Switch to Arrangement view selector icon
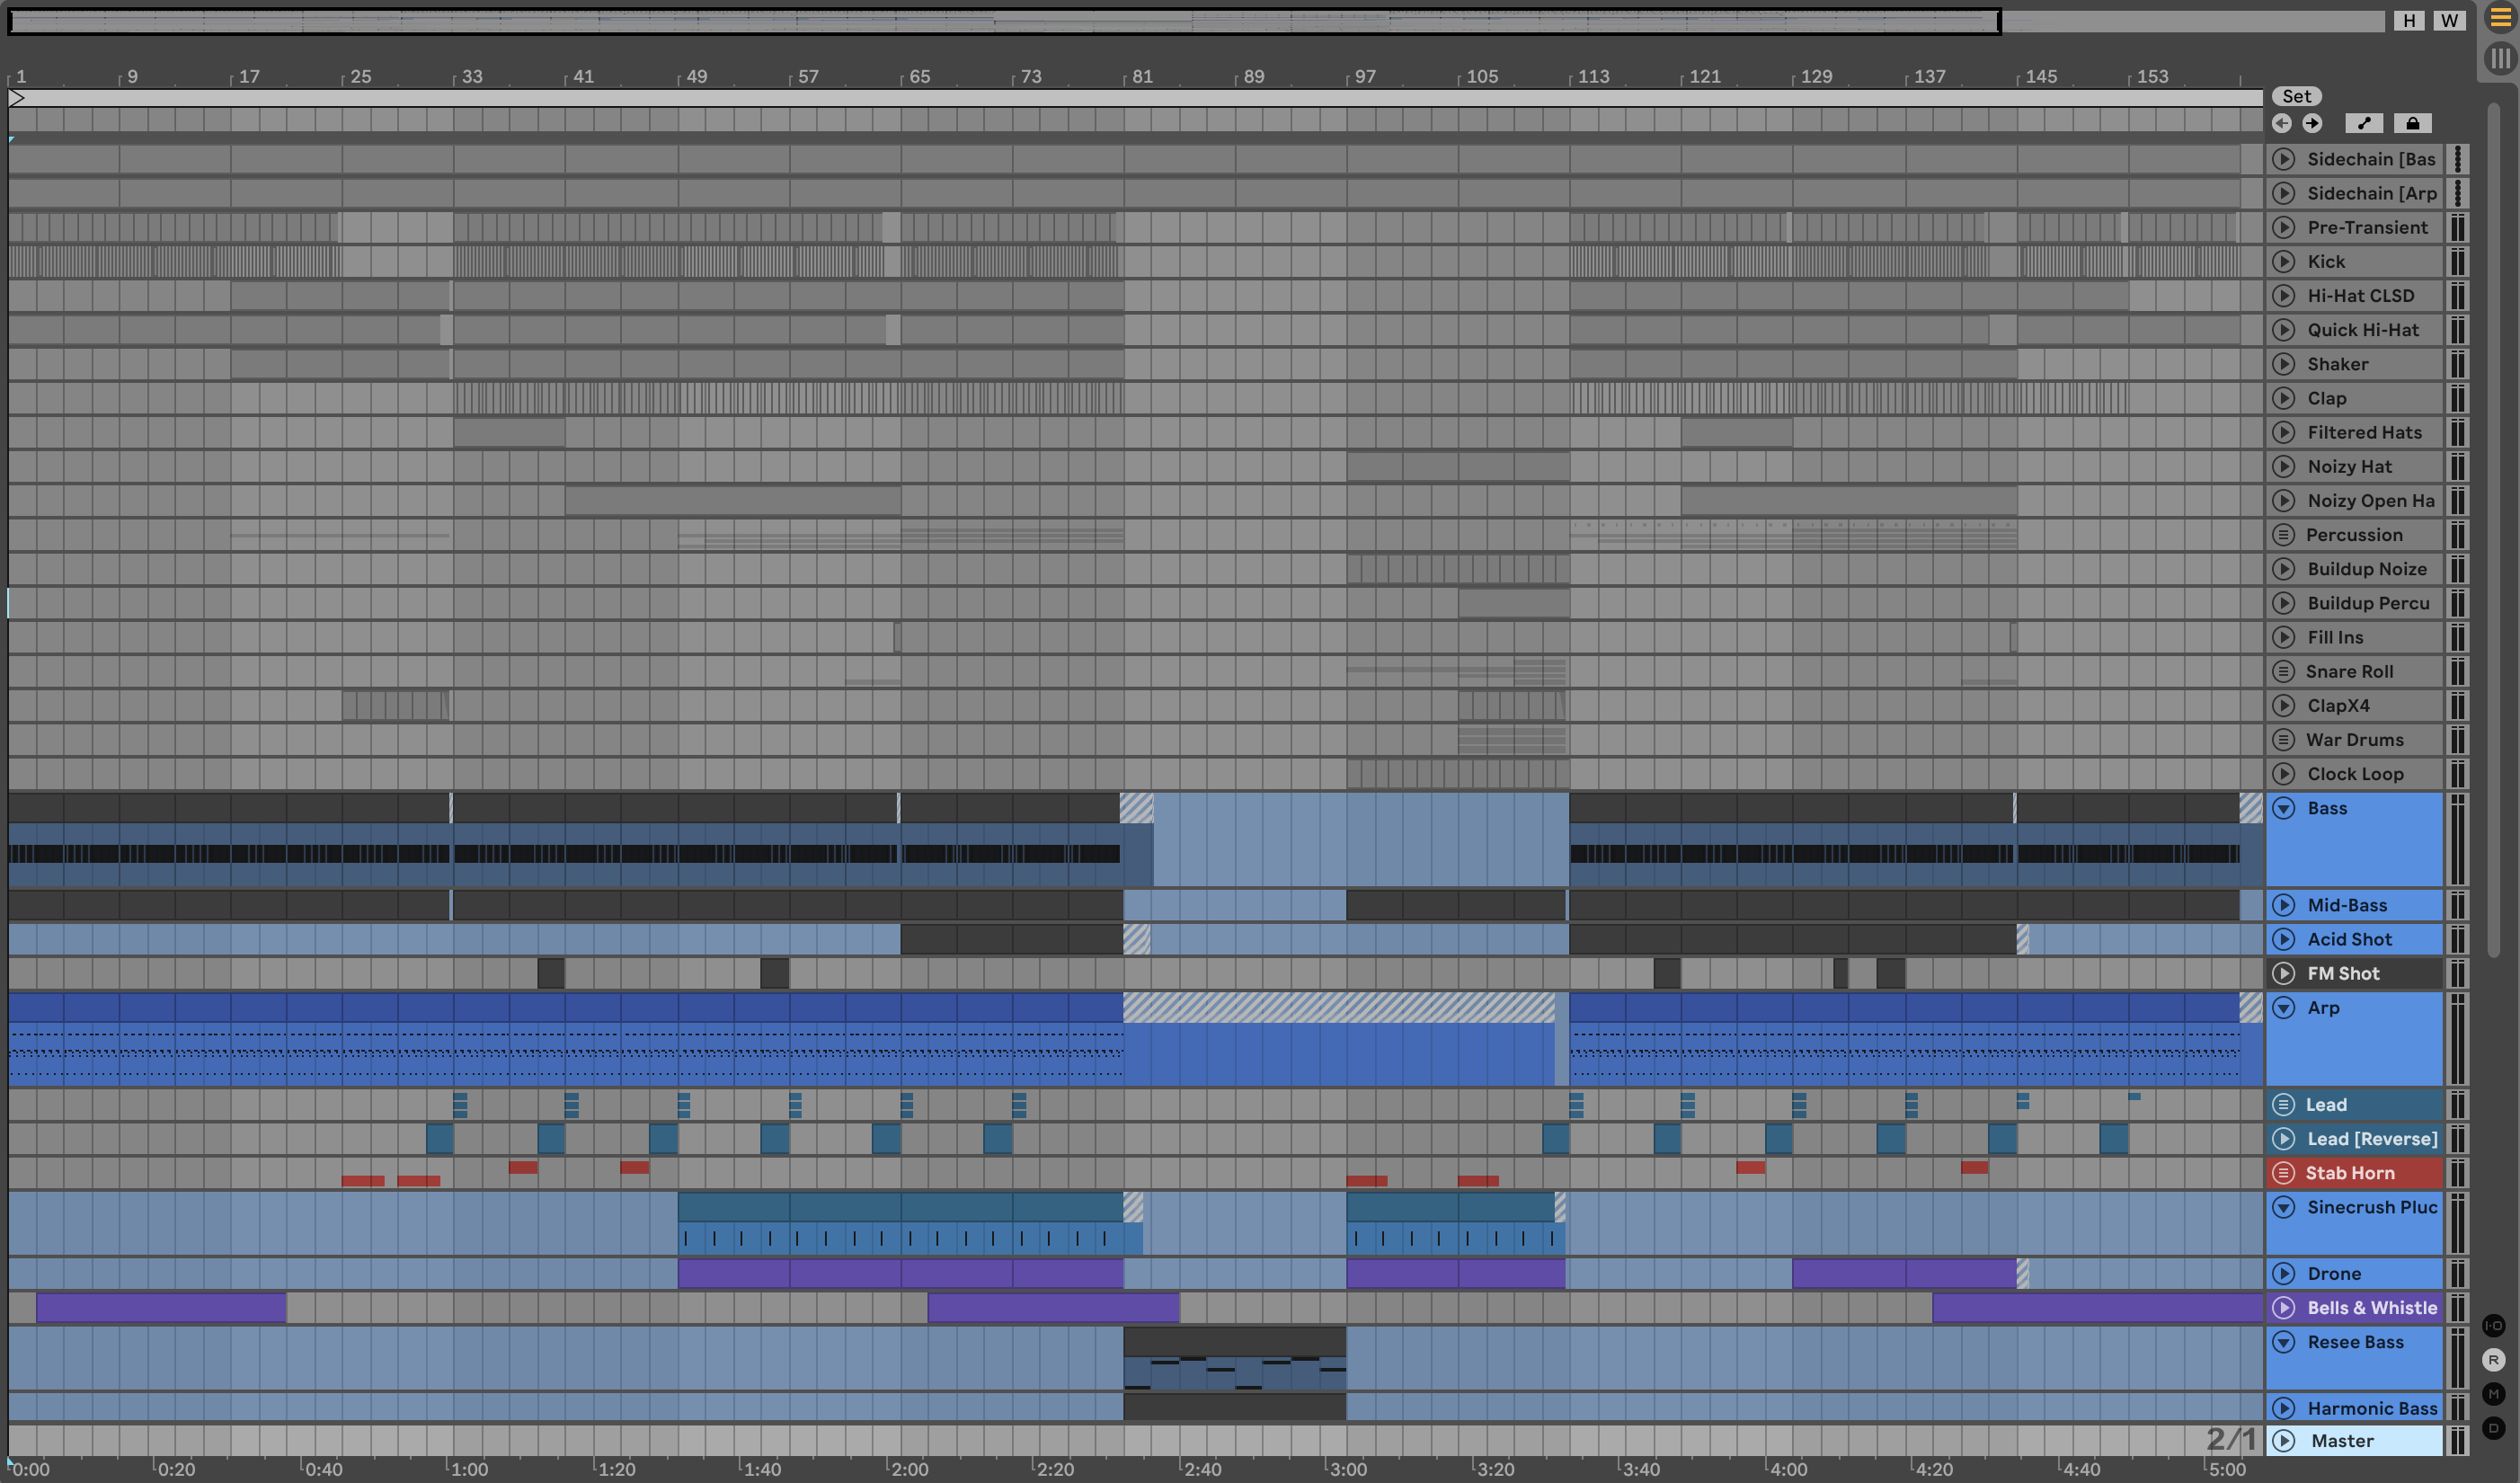Viewport: 2520px width, 1483px height. 2499,18
